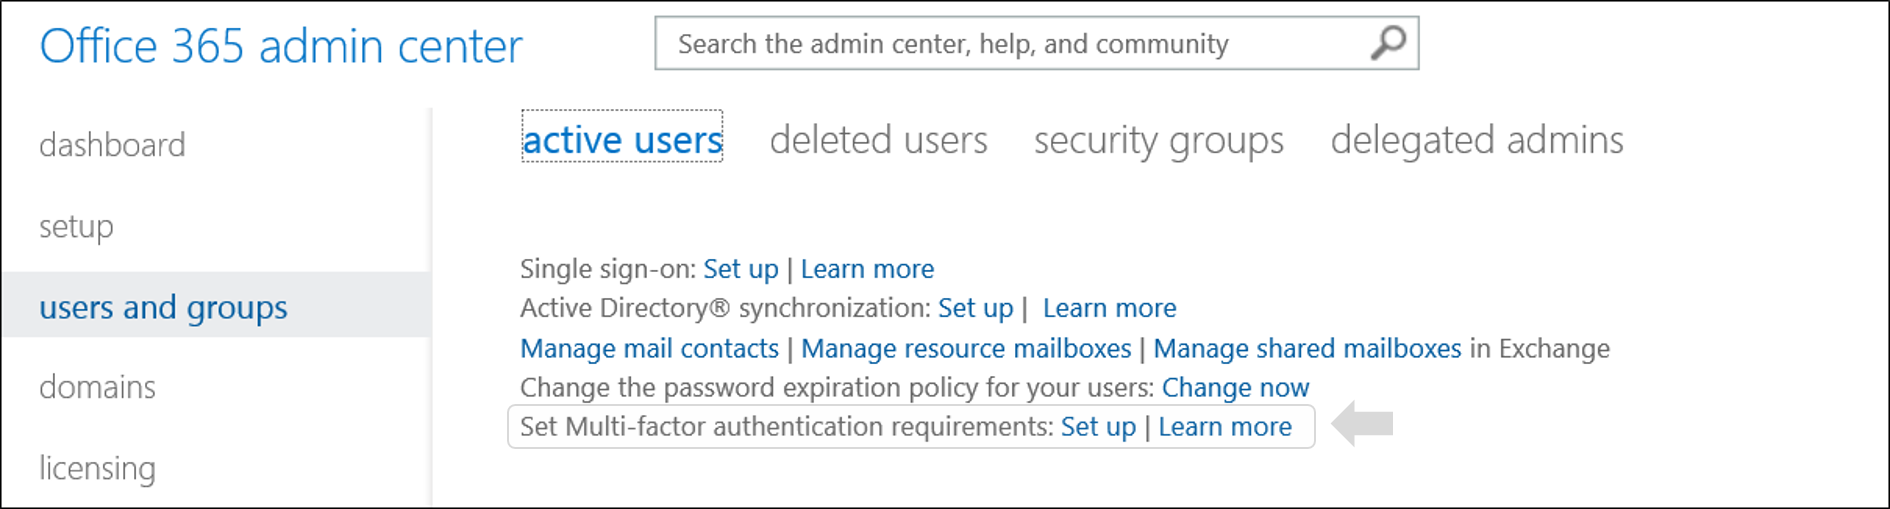The image size is (1890, 509).
Task: Open Manage resource mailboxes link
Action: 966,348
